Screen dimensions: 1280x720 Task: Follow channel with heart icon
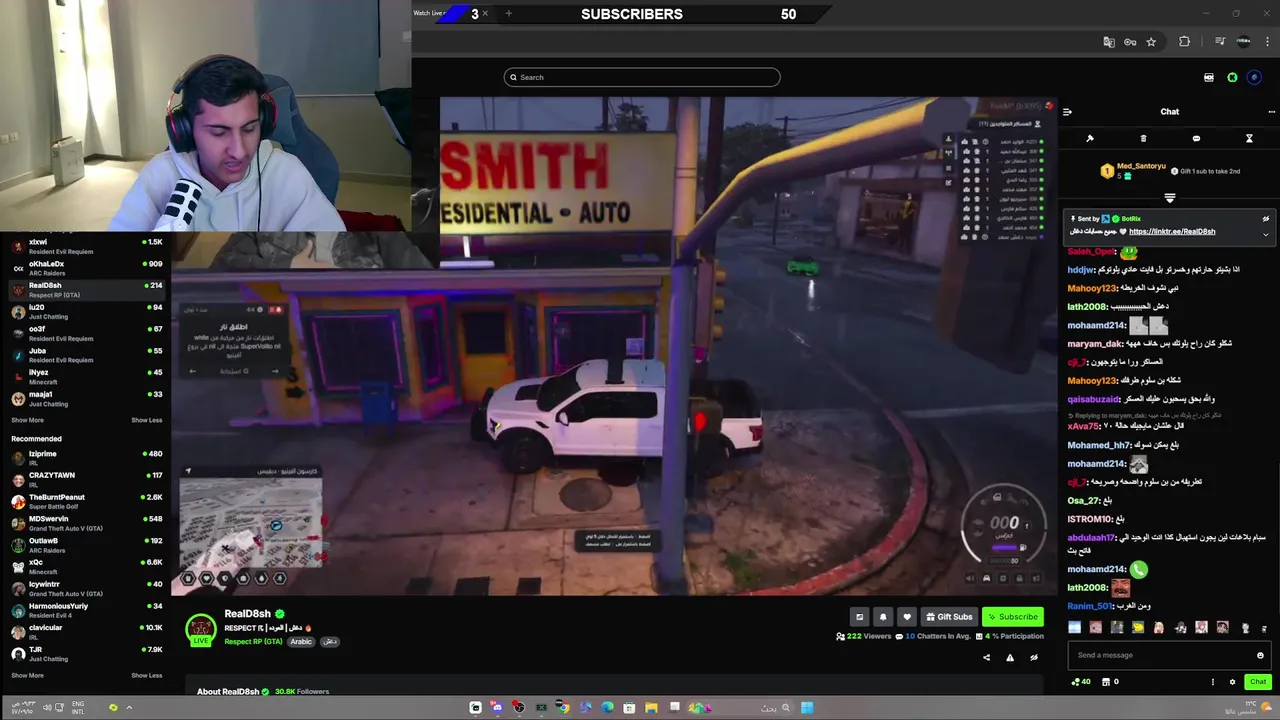pyautogui.click(x=906, y=617)
